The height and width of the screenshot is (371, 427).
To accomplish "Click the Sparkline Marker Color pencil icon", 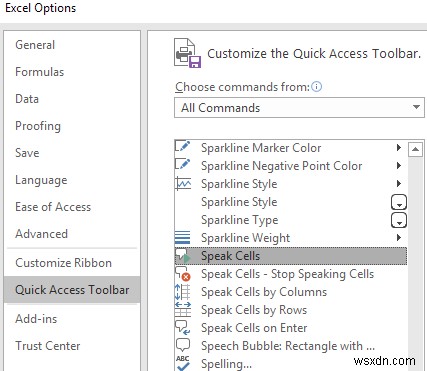I will tap(183, 146).
